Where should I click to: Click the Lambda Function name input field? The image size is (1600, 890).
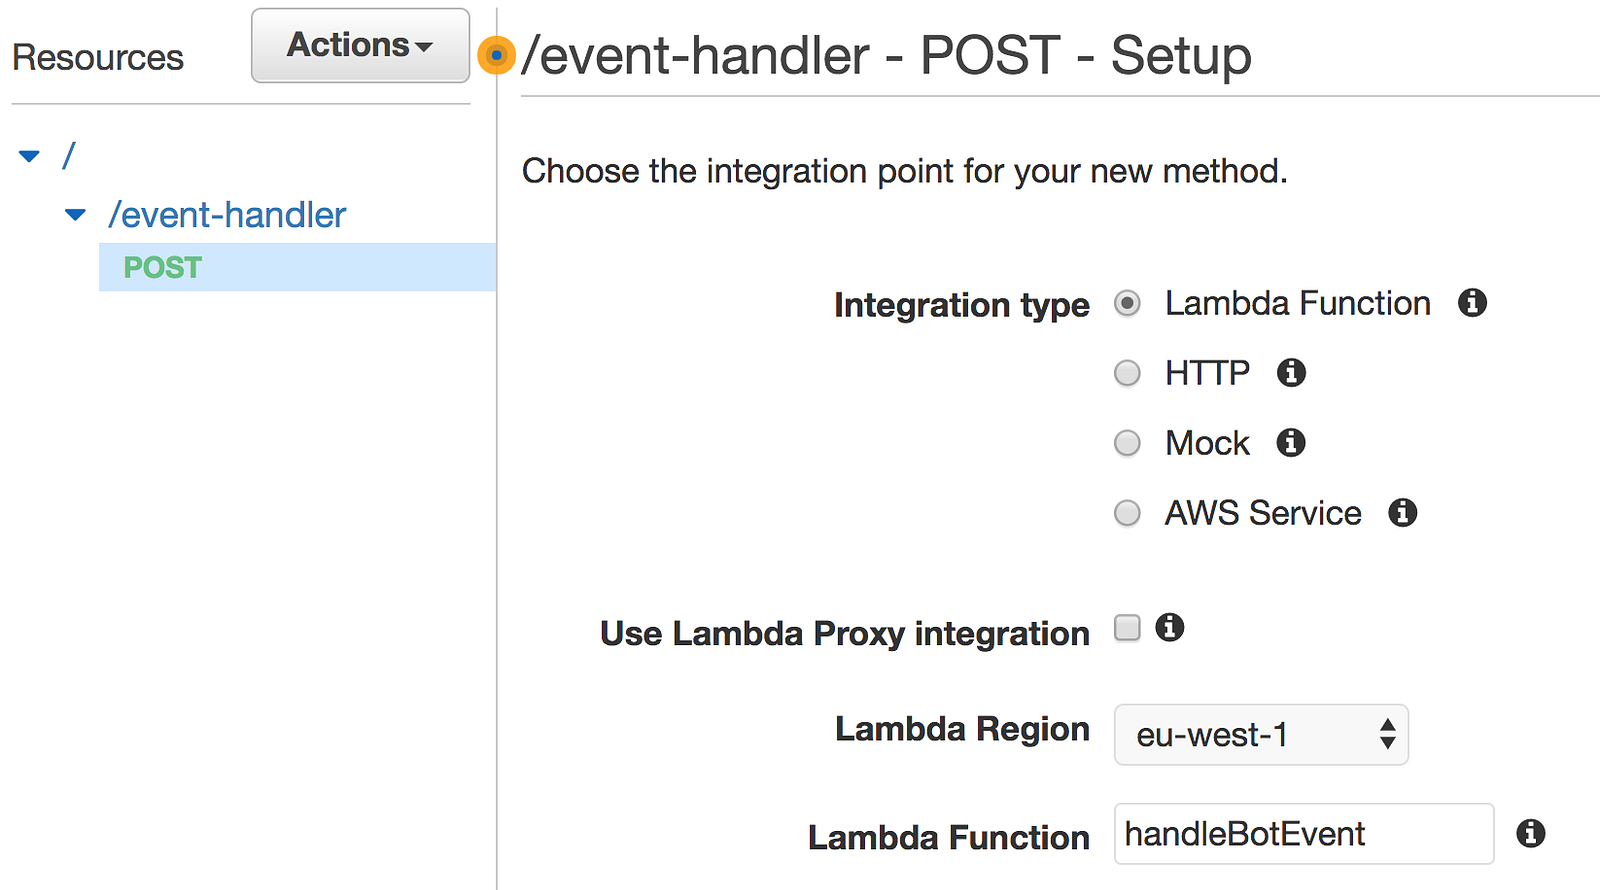1303,834
